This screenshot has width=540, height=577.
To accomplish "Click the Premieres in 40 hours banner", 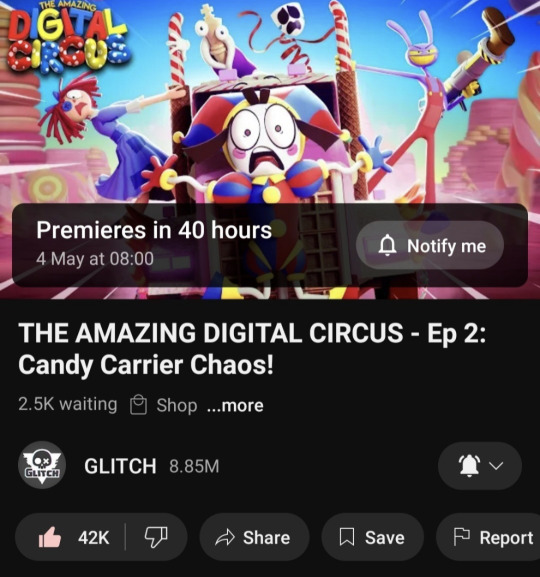I will (270, 245).
